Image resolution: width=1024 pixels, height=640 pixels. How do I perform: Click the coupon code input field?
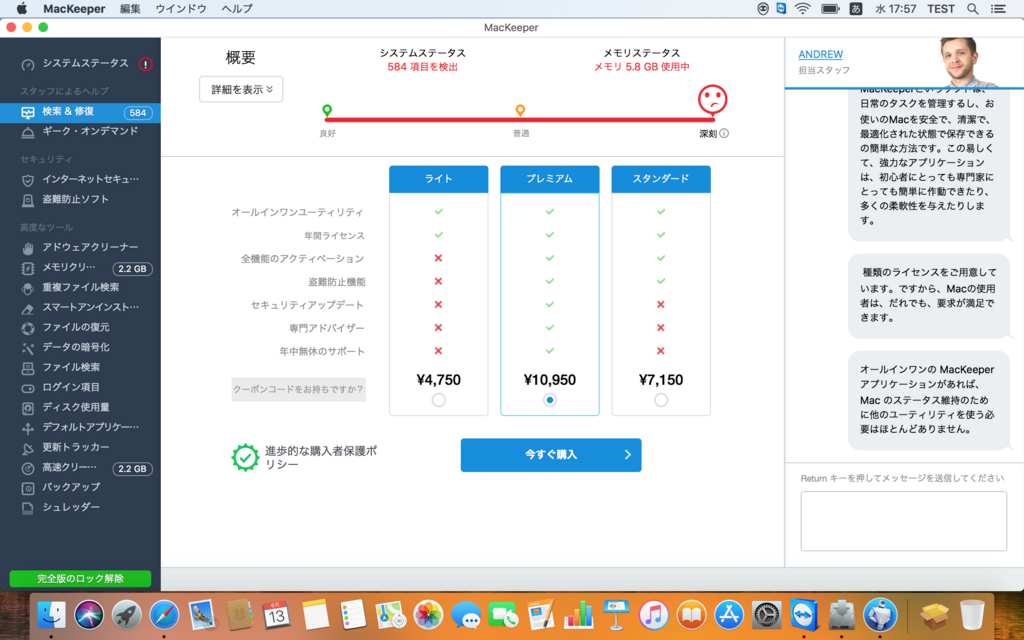point(298,389)
